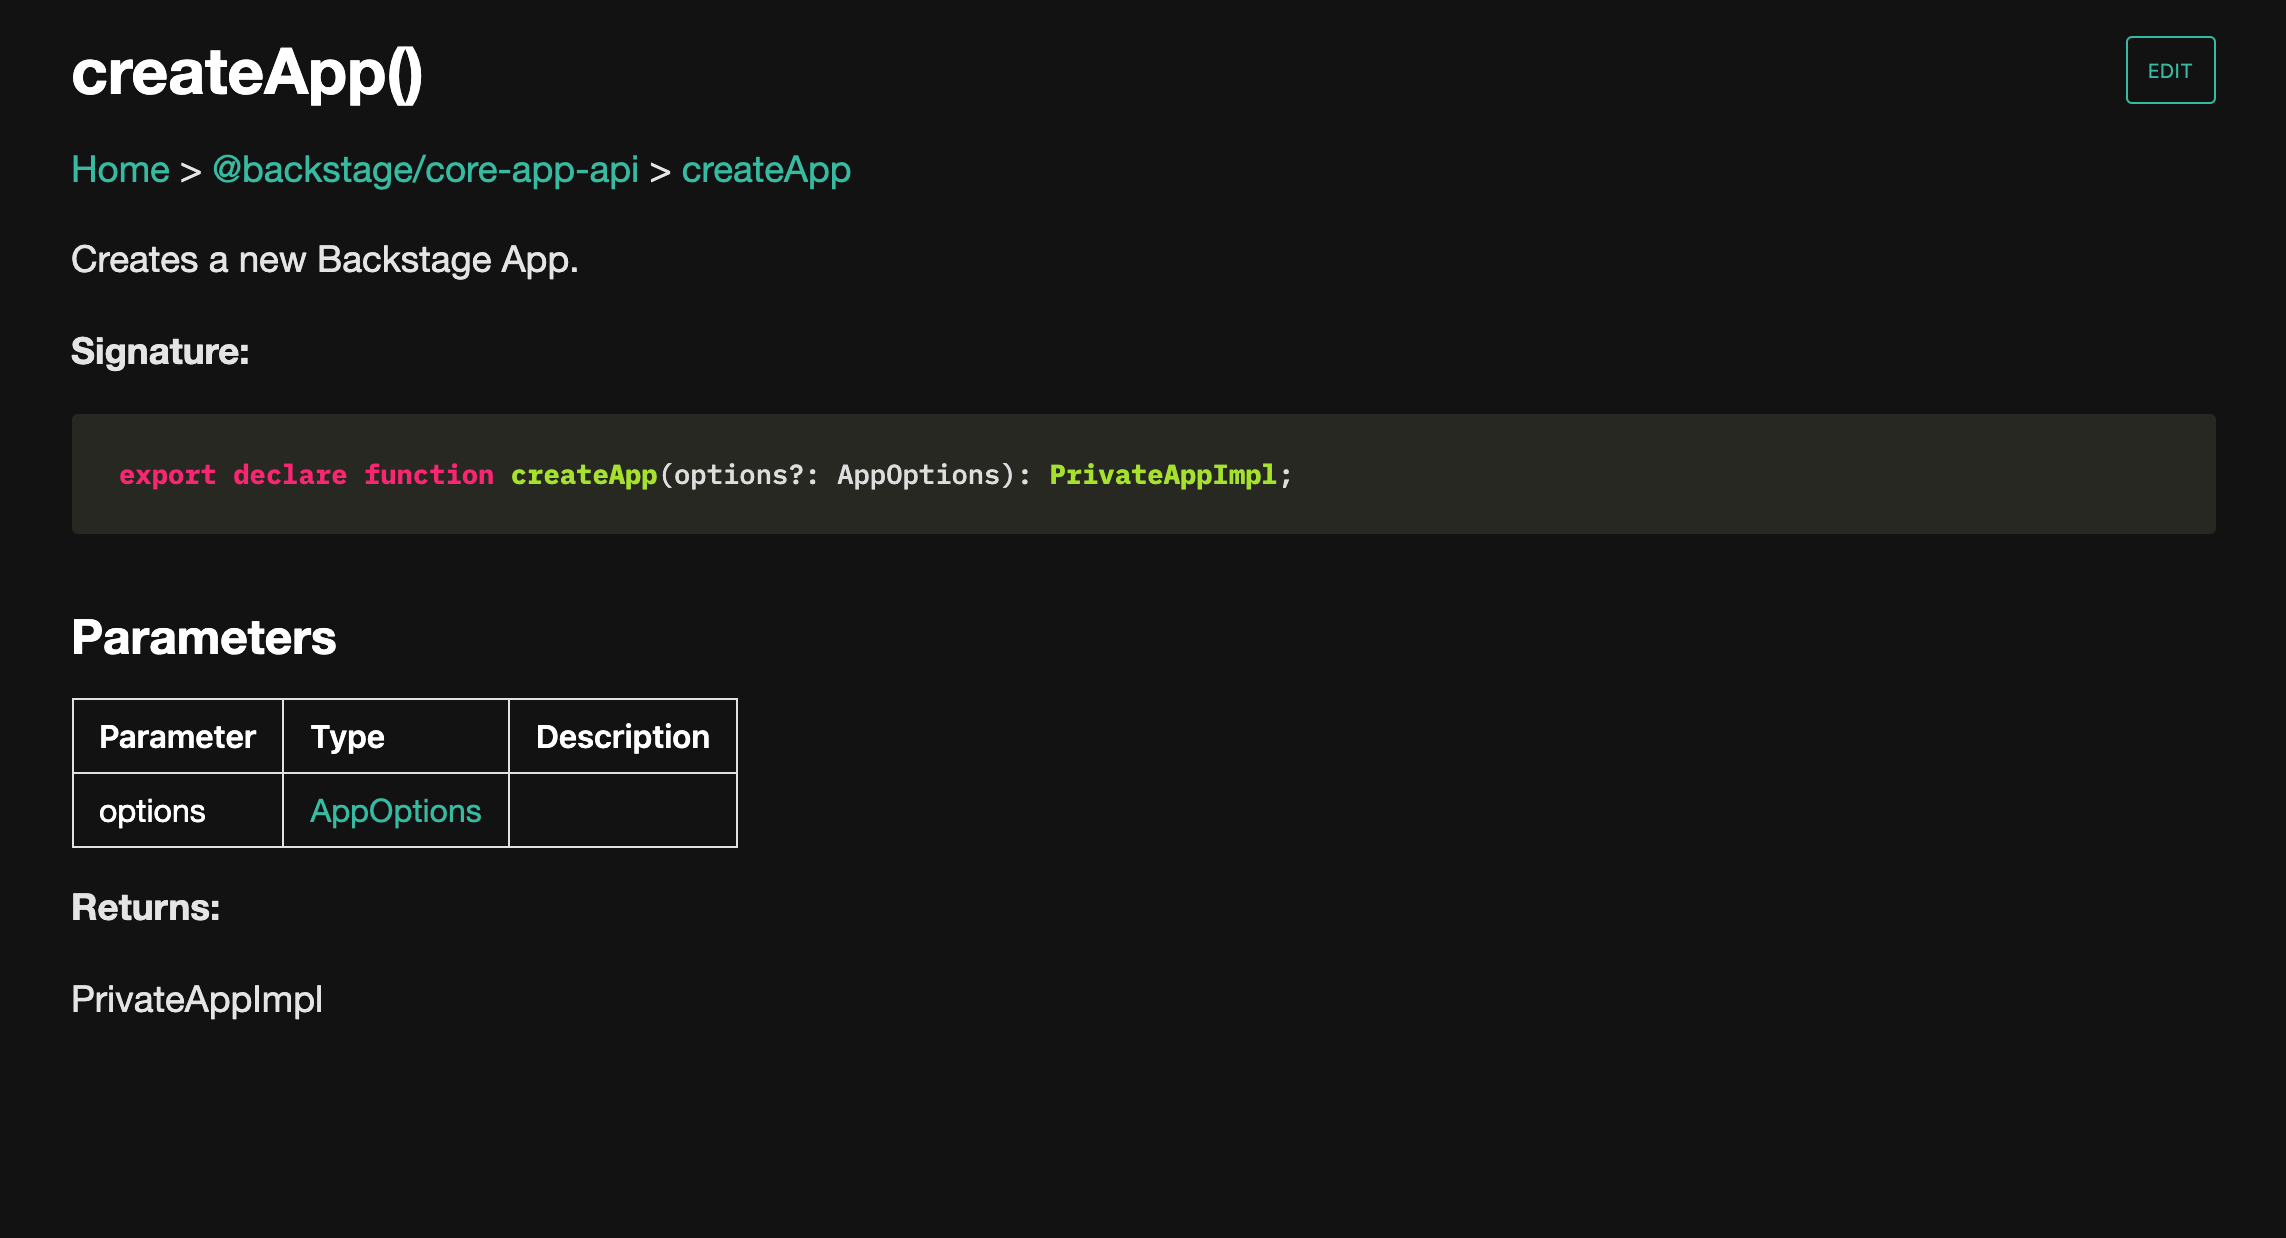Click the Signature: heading

160,352
